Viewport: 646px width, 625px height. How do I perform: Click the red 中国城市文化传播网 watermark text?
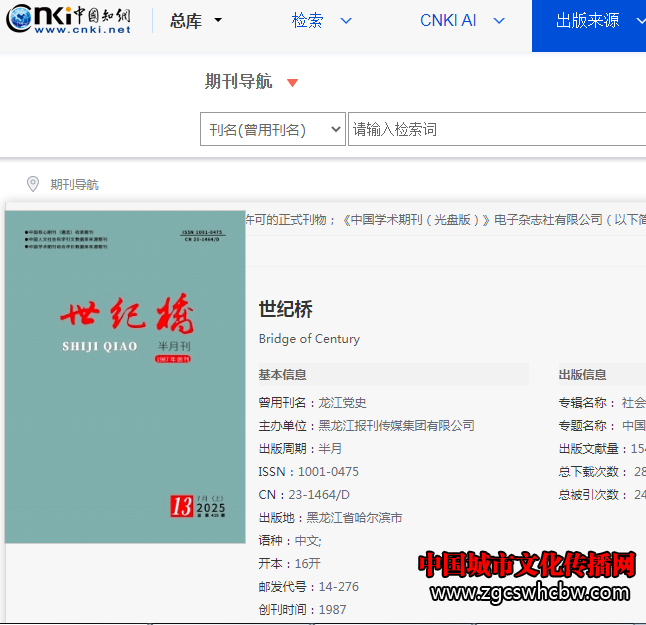click(x=526, y=565)
